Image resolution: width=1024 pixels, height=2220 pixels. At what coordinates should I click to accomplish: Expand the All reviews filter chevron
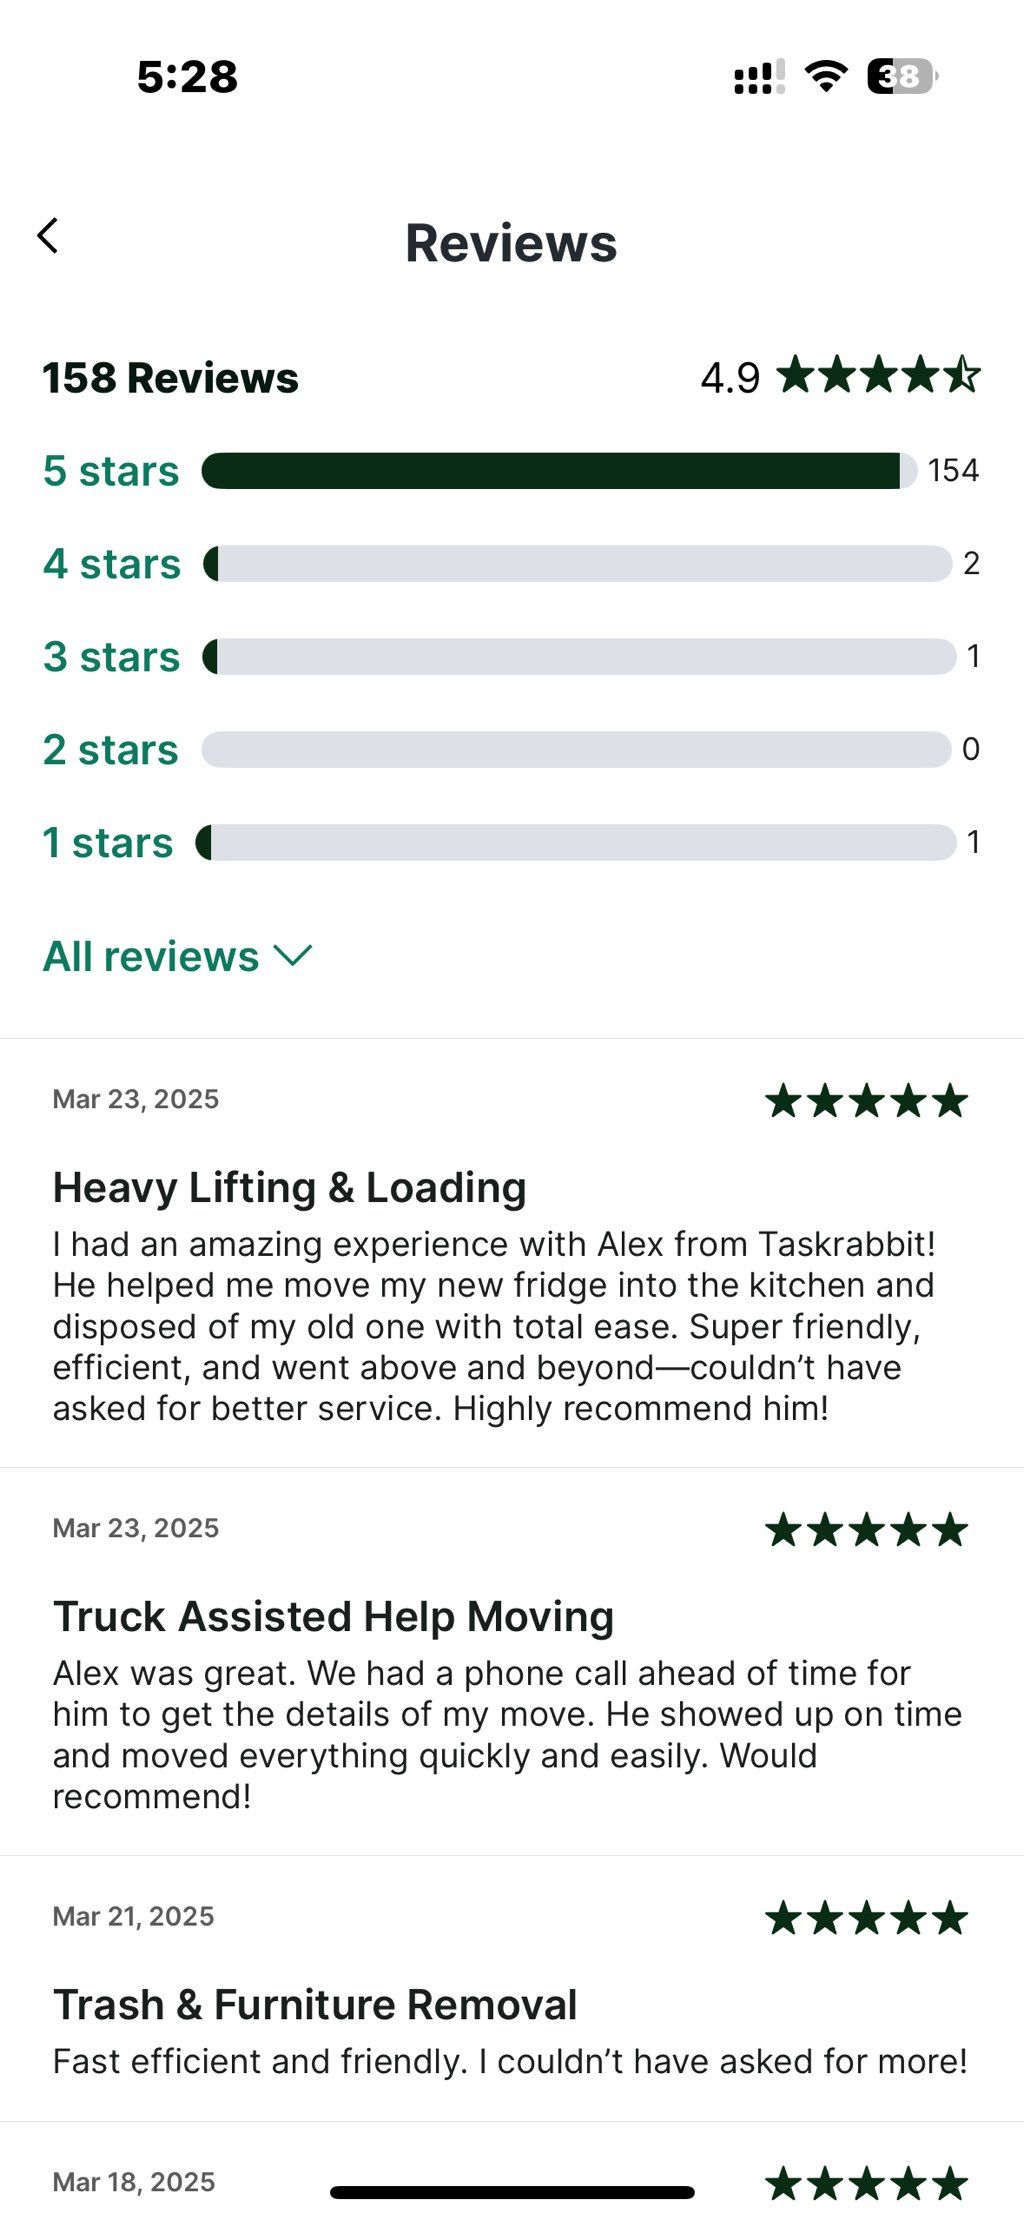[293, 956]
